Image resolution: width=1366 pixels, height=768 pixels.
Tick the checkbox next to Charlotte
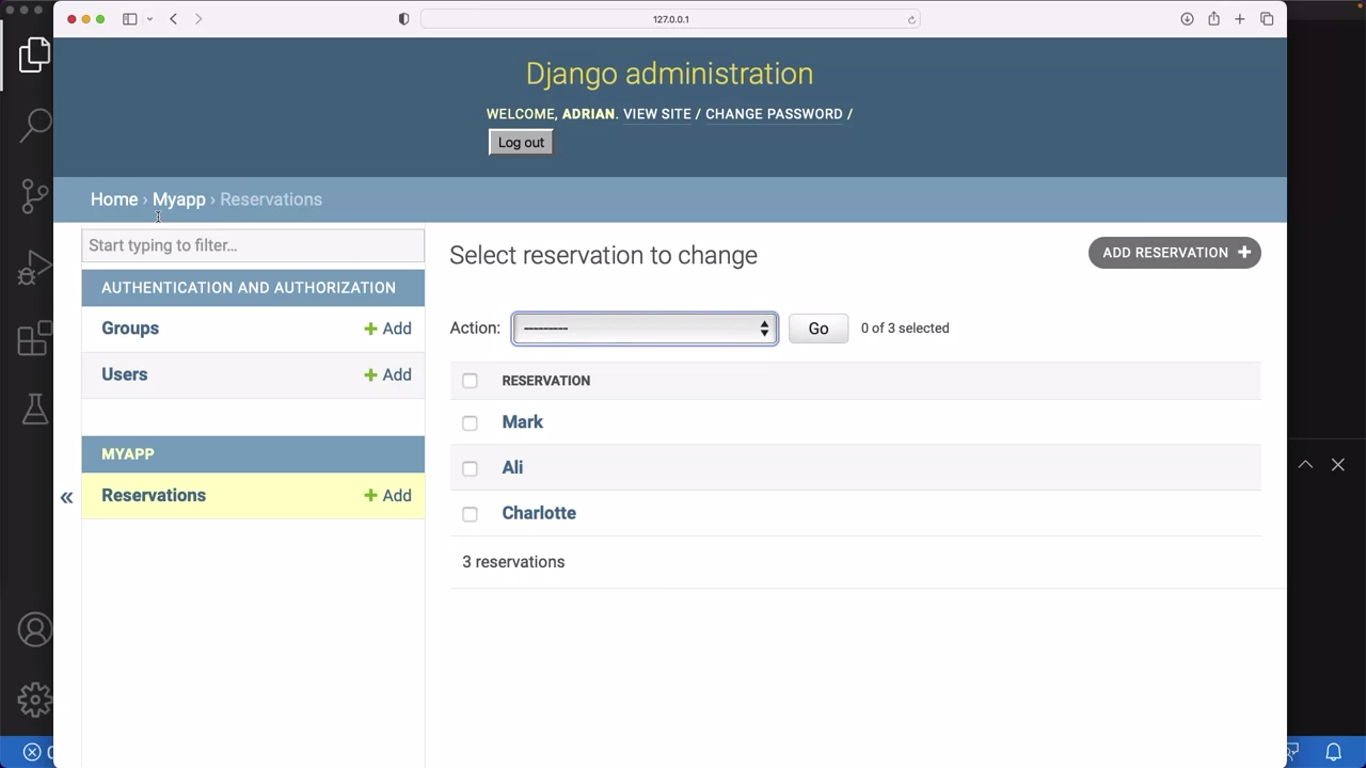(470, 514)
